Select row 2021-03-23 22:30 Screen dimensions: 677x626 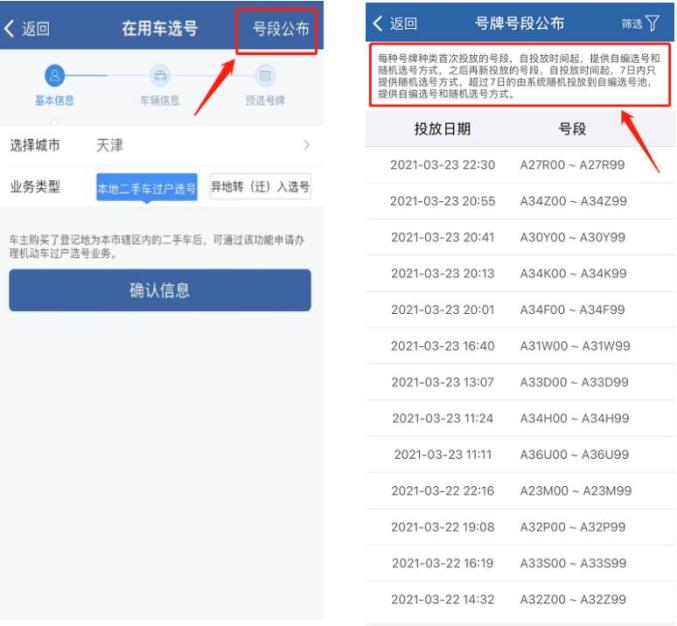click(x=520, y=165)
